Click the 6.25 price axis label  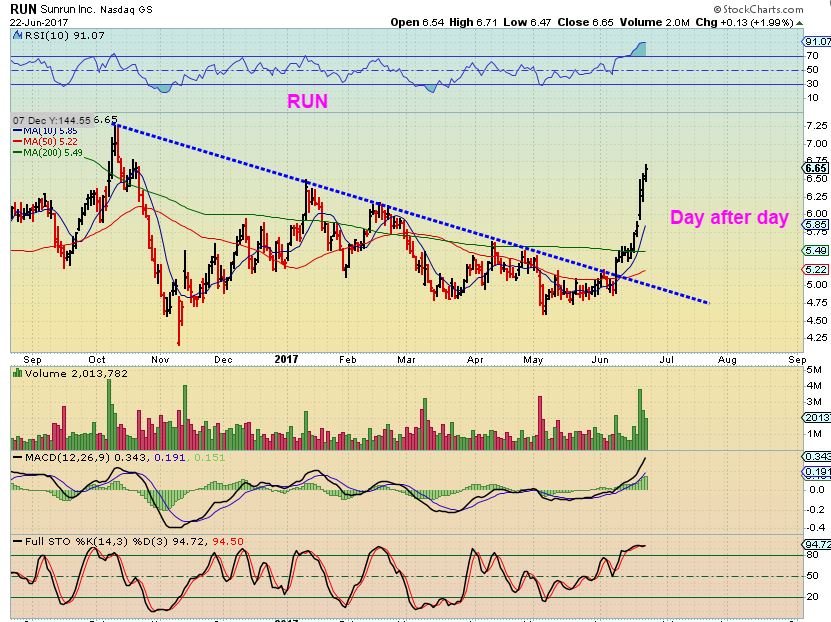(817, 197)
